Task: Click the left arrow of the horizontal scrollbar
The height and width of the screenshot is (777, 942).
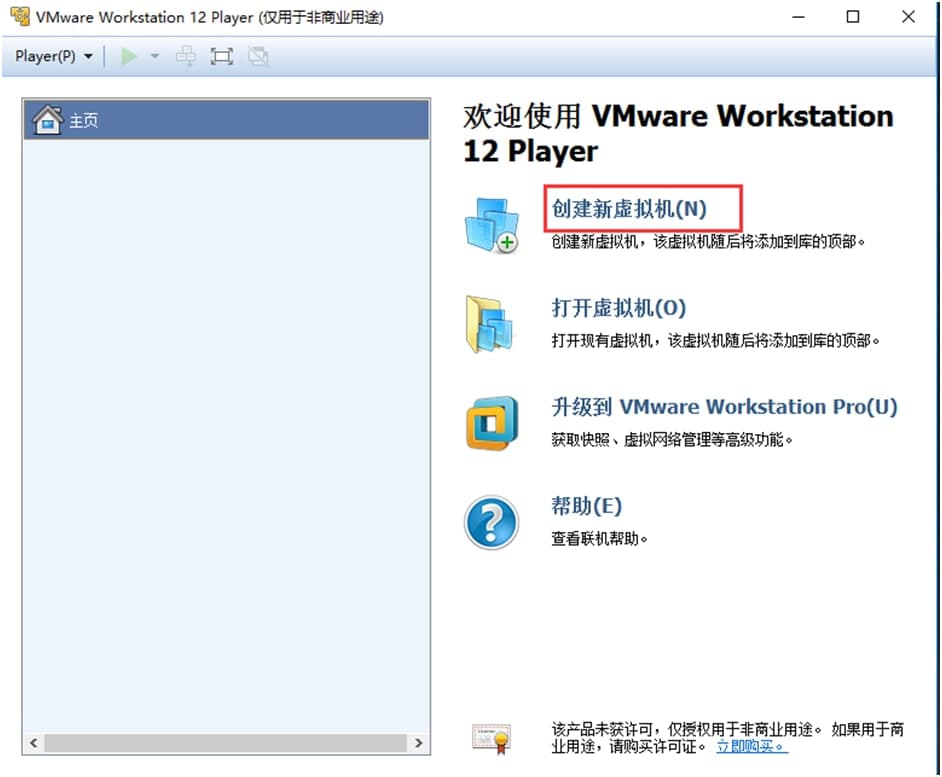Action: [33, 743]
